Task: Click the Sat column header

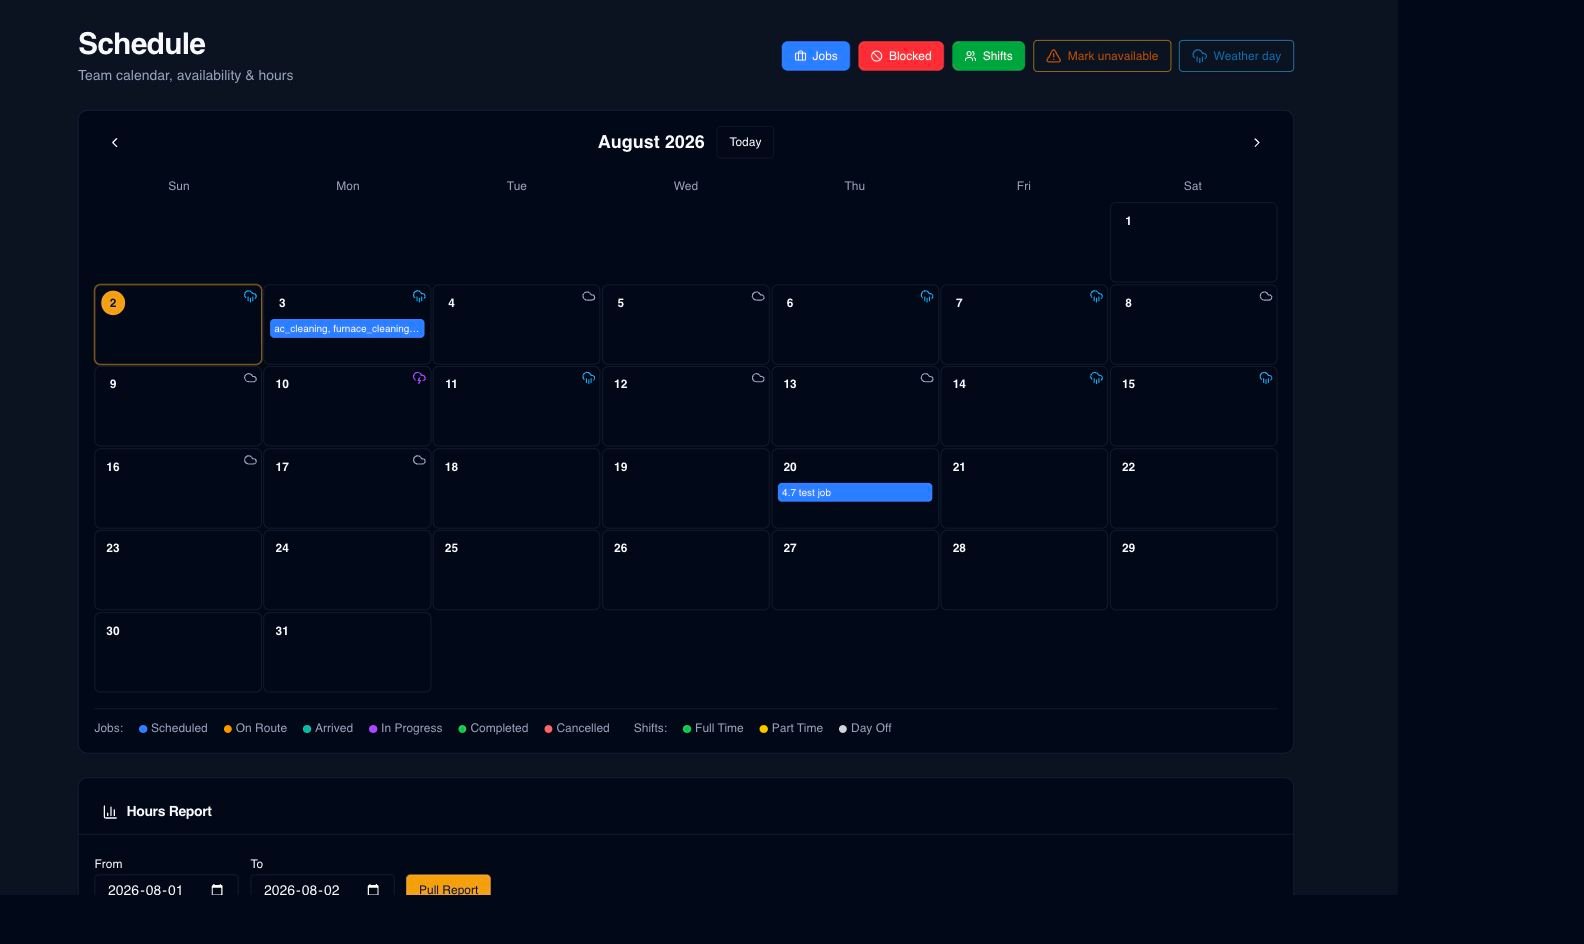Action: pyautogui.click(x=1193, y=186)
